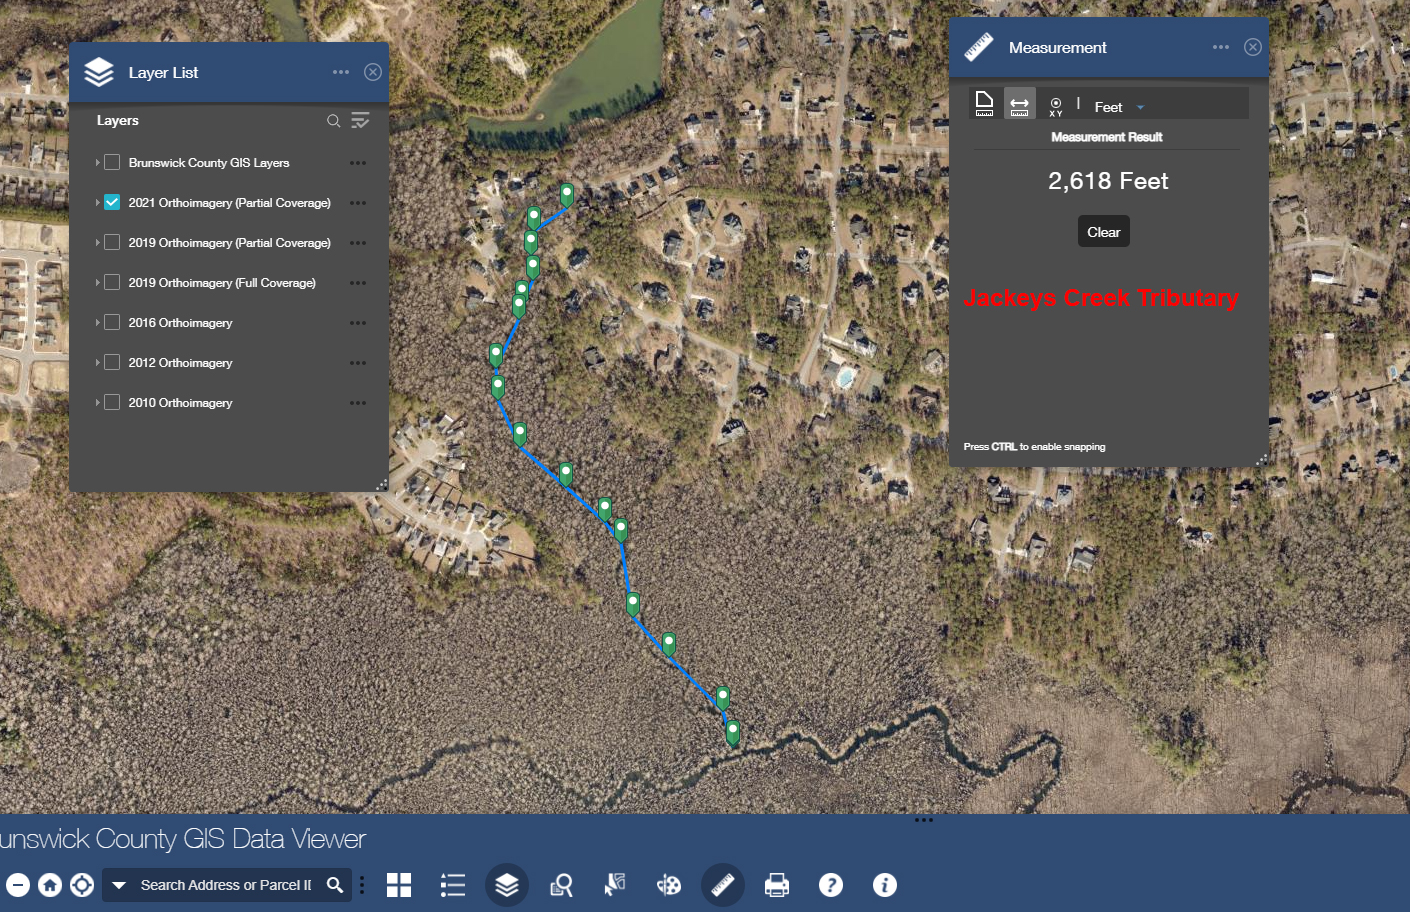The image size is (1410, 912).
Task: Uncheck the 2021 Orthoimagery layer
Action: tap(112, 202)
